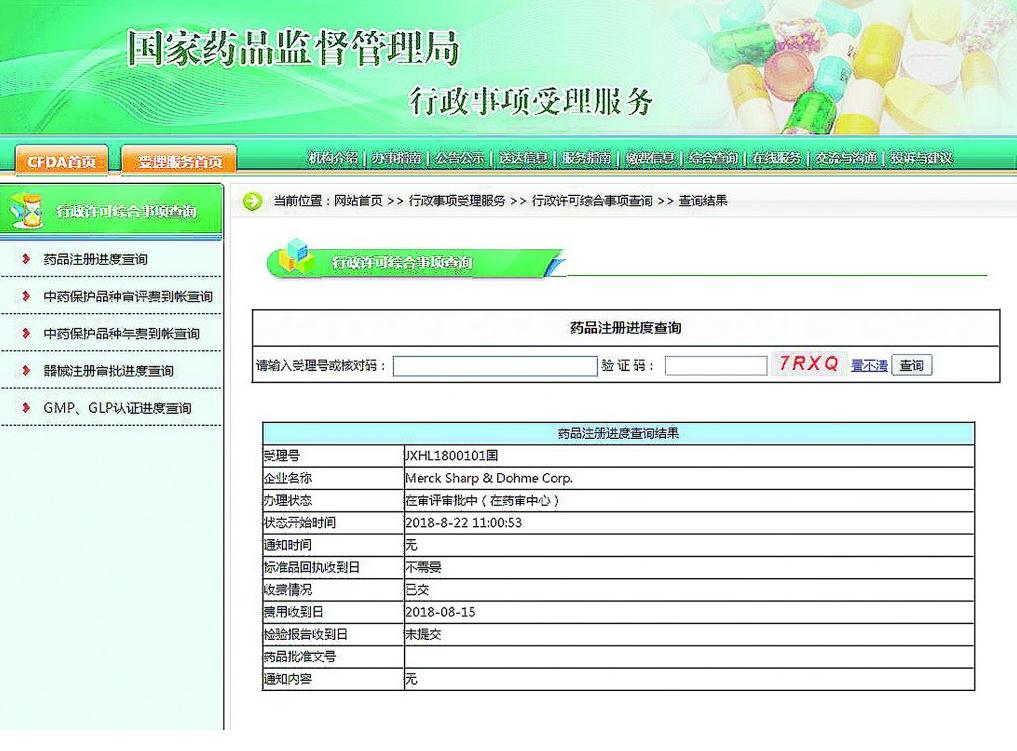Viewport: 1017px width, 751px height.
Task: Click the 看不清 captcha refresh link
Action: 869,366
